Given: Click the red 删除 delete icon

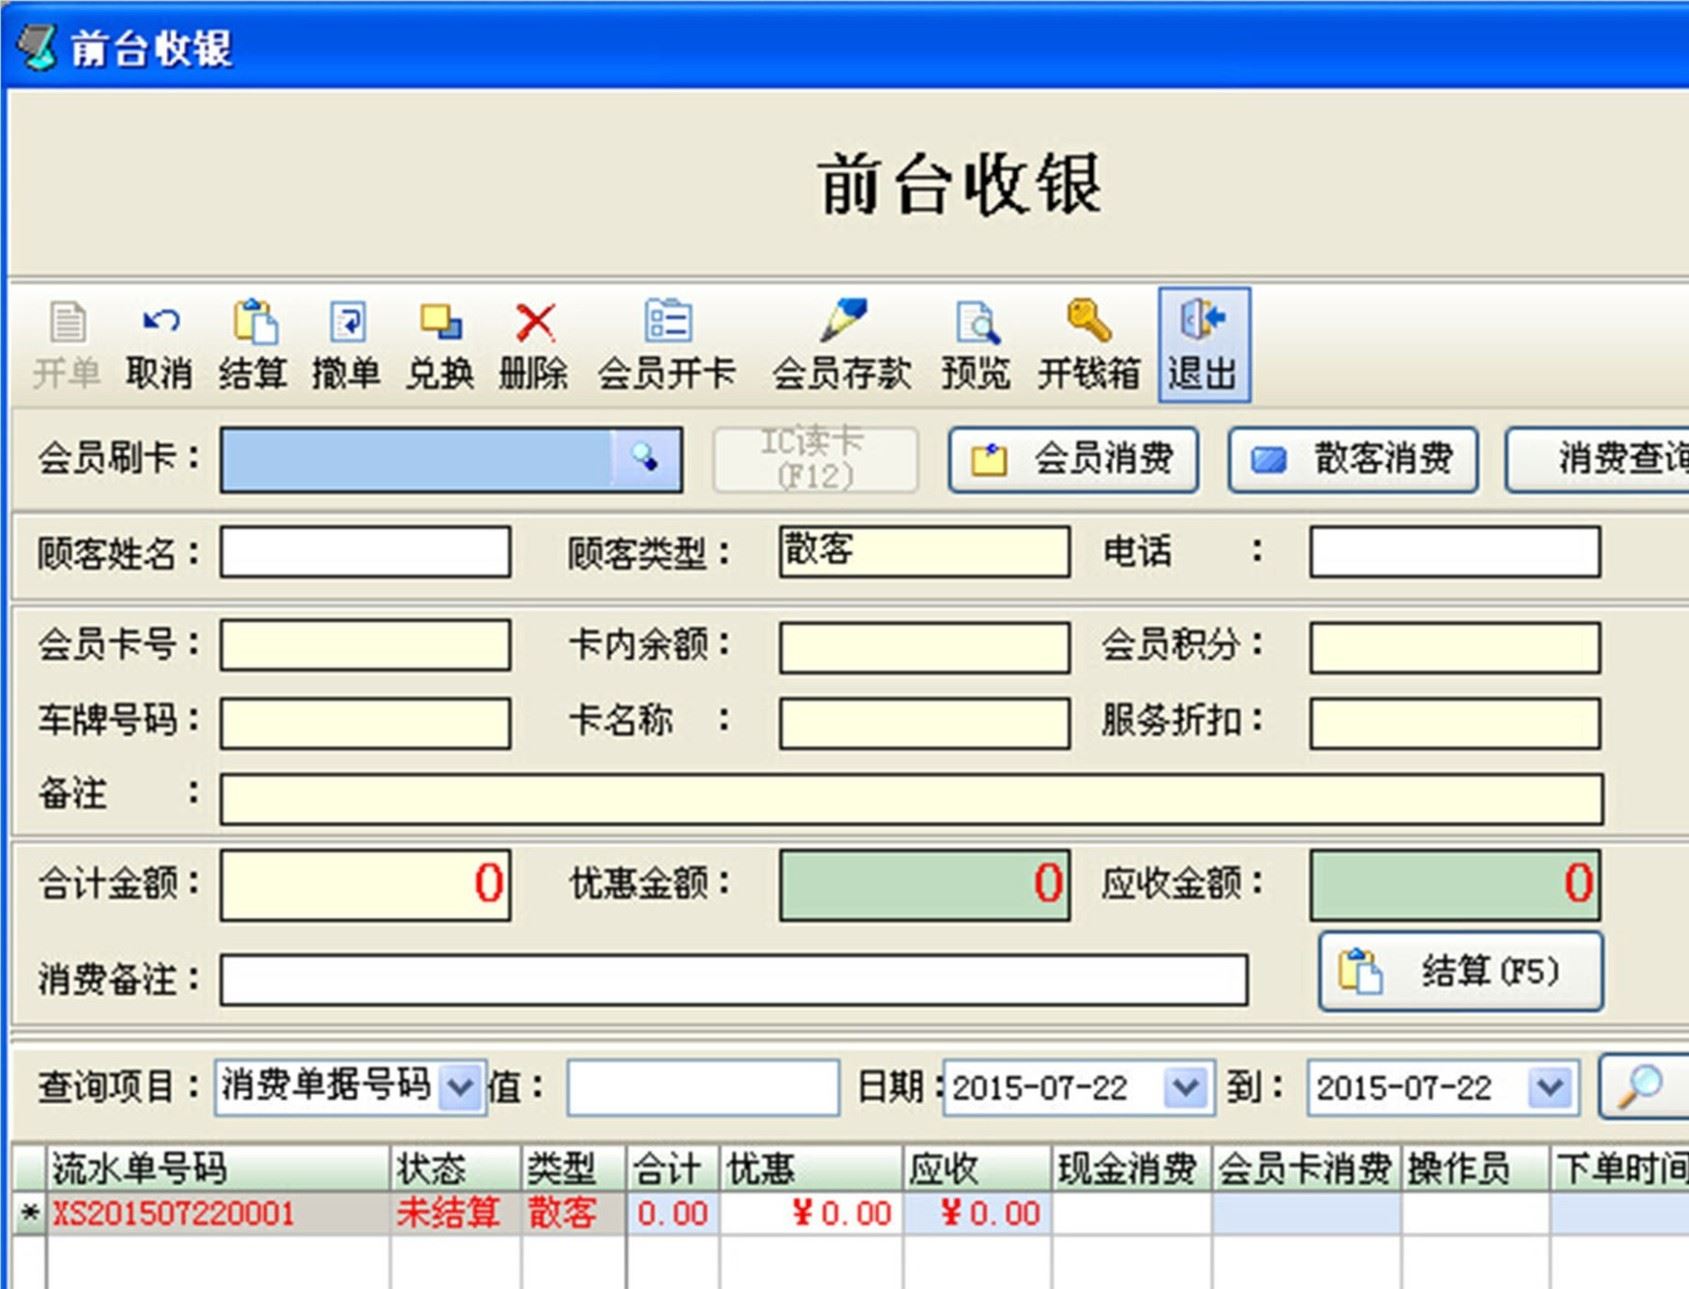Looking at the screenshot, I should pos(535,322).
